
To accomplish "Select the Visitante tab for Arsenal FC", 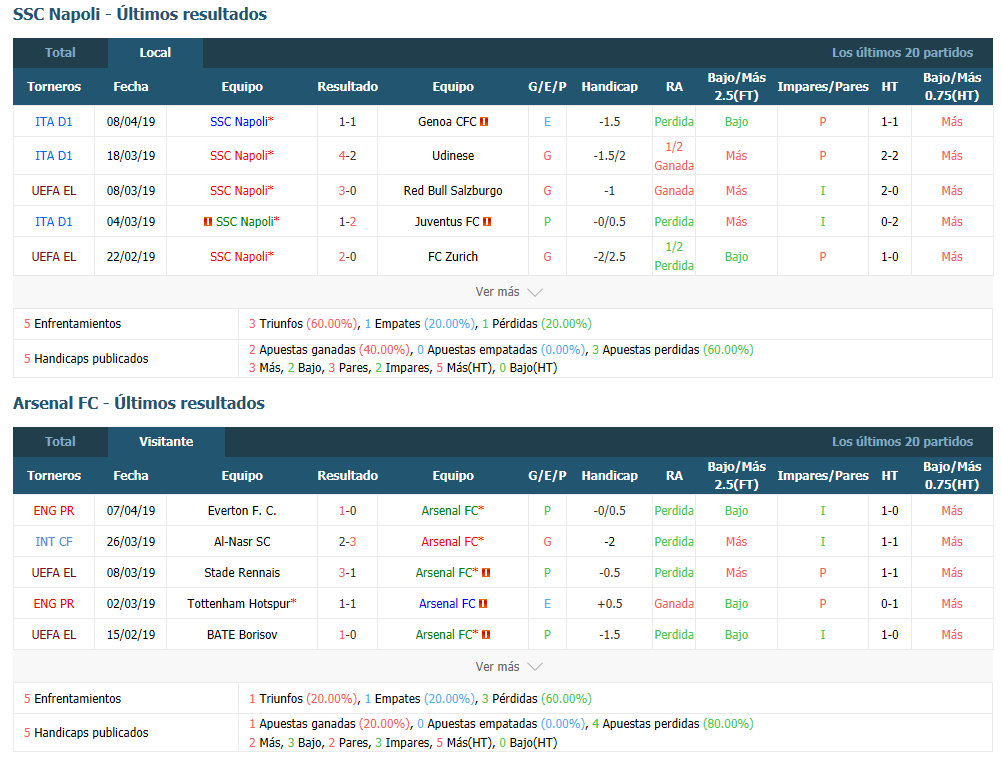I will point(166,442).
